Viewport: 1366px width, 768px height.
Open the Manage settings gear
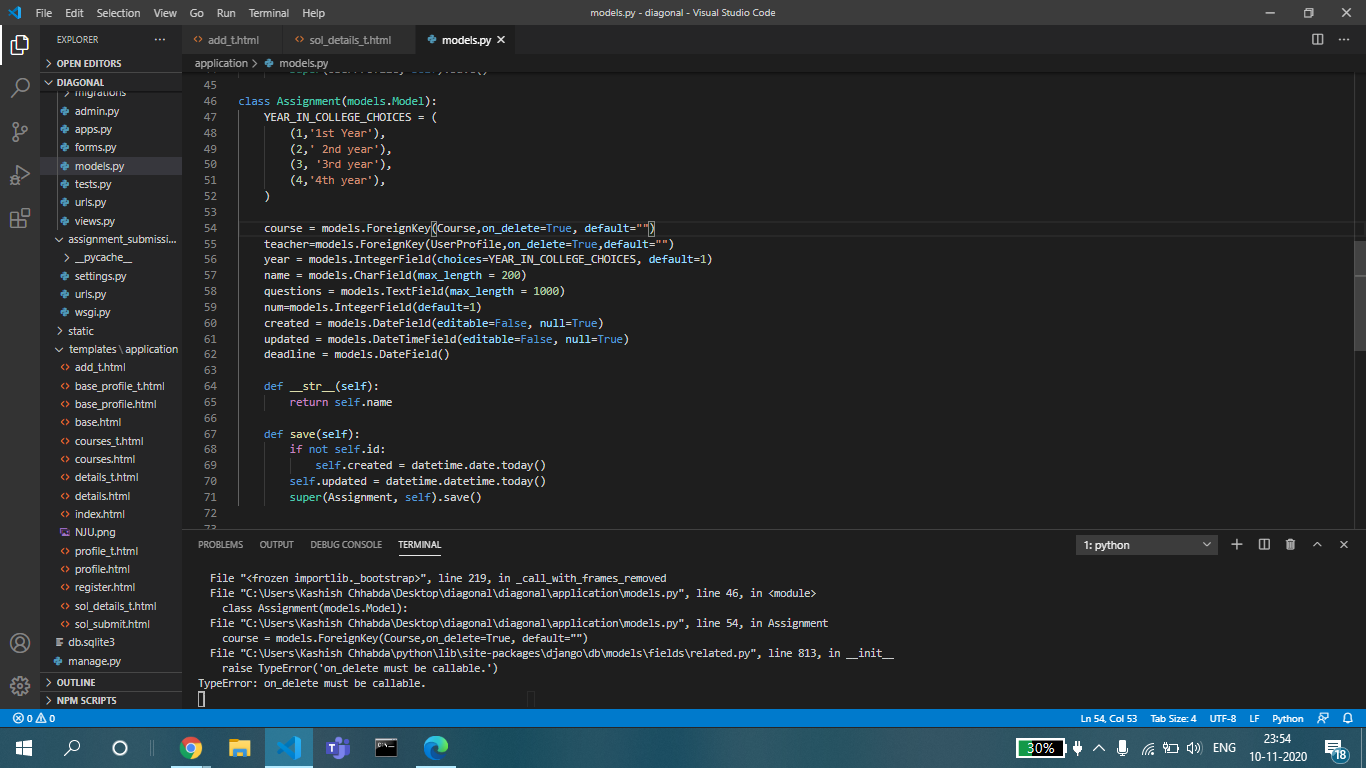click(x=20, y=684)
